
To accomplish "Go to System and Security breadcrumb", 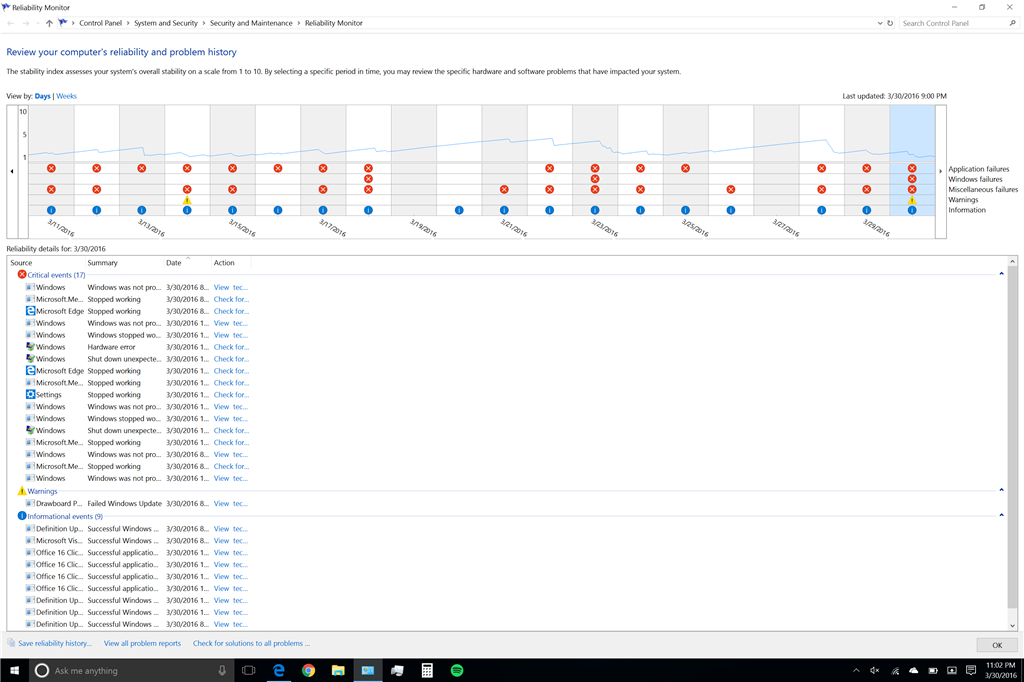I will (x=166, y=23).
